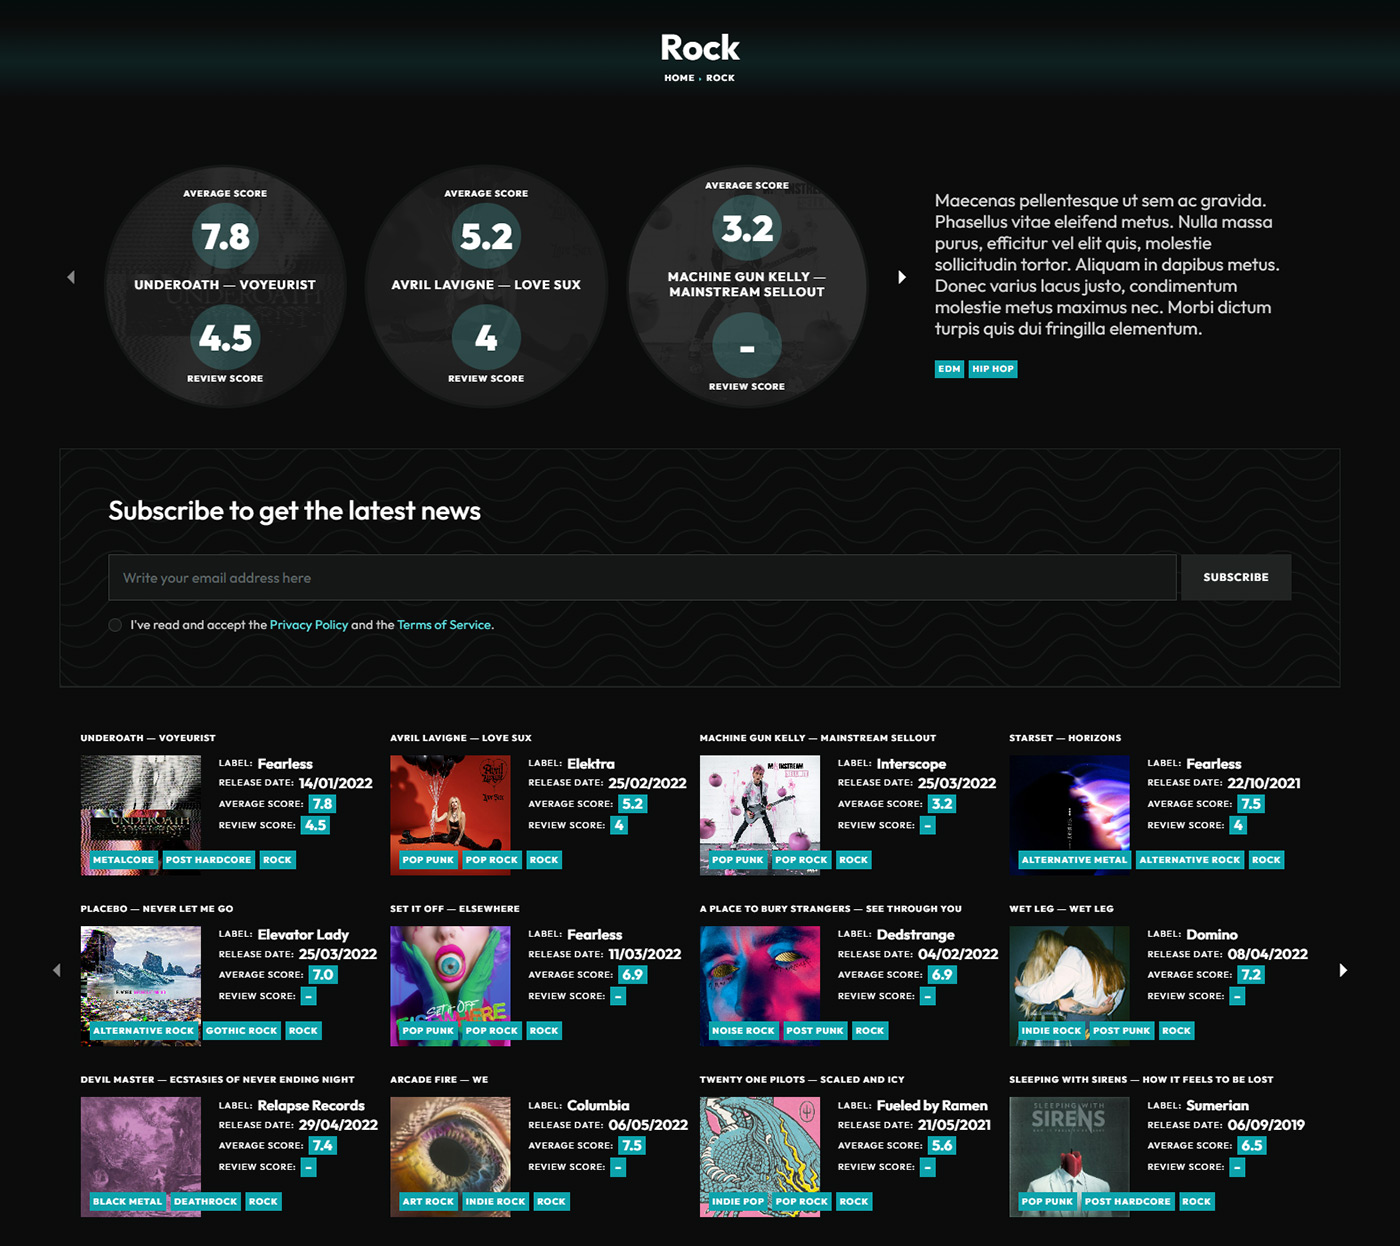Show previous featured album in top carousel
The height and width of the screenshot is (1246, 1400).
point(71,277)
